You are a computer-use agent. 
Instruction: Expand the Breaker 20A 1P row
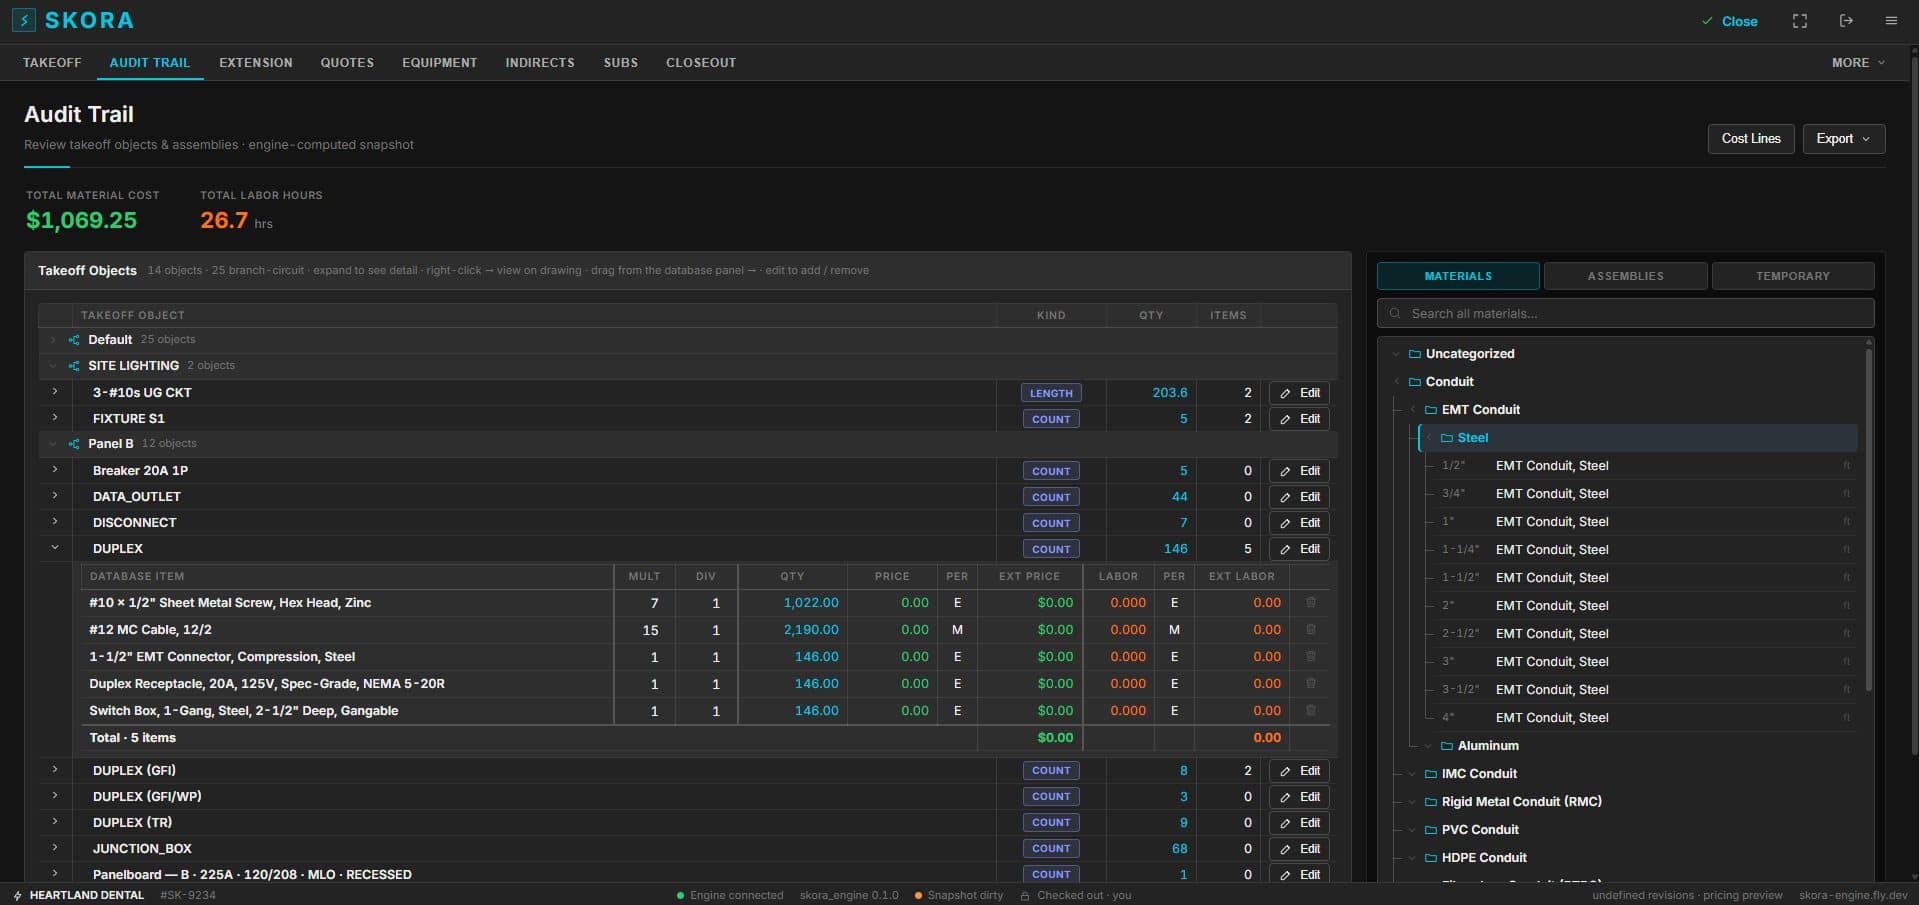[x=55, y=470]
